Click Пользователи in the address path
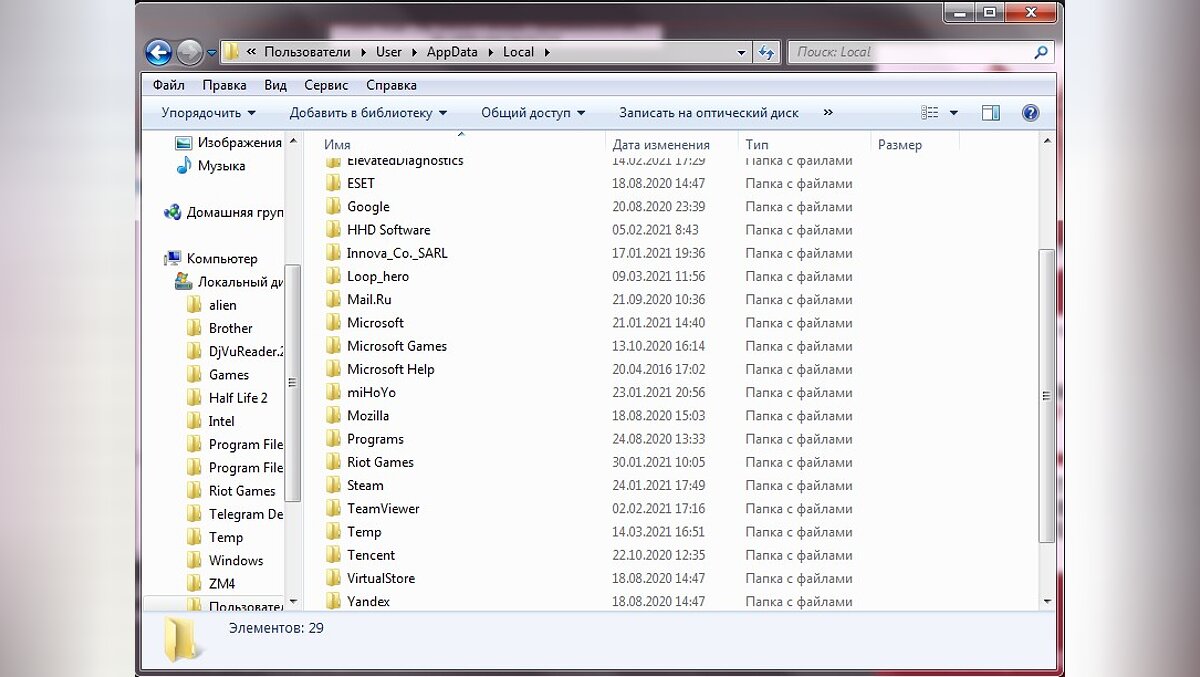The image size is (1200, 677). [x=307, y=52]
